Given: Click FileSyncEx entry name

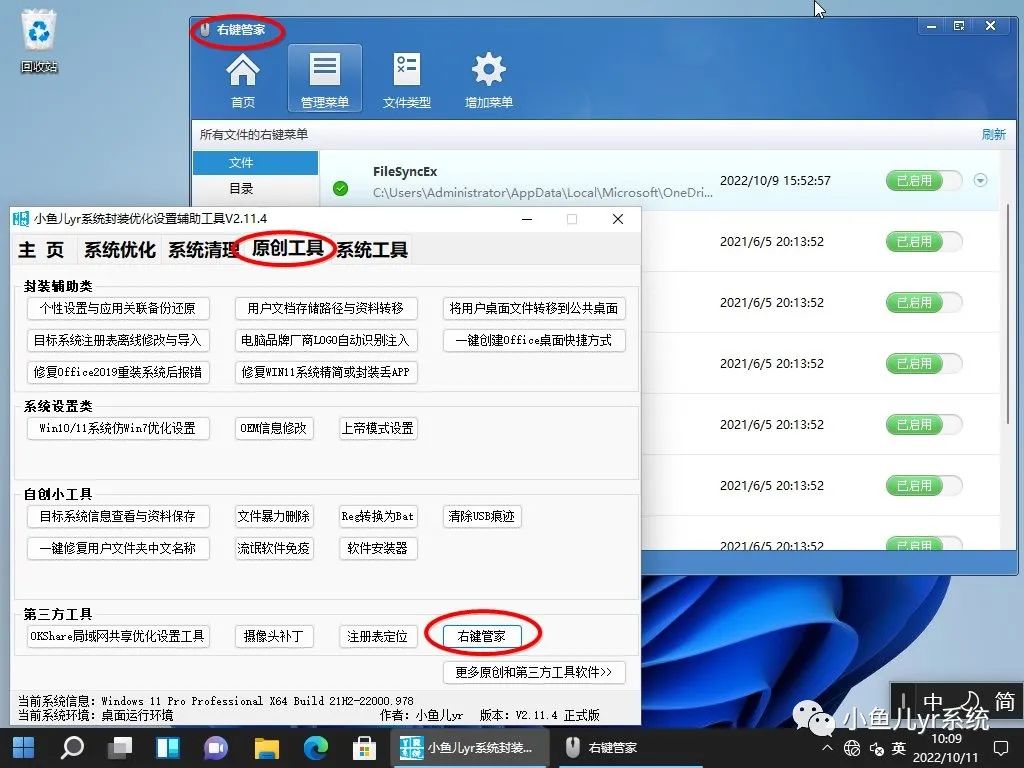Looking at the screenshot, I should (405, 172).
